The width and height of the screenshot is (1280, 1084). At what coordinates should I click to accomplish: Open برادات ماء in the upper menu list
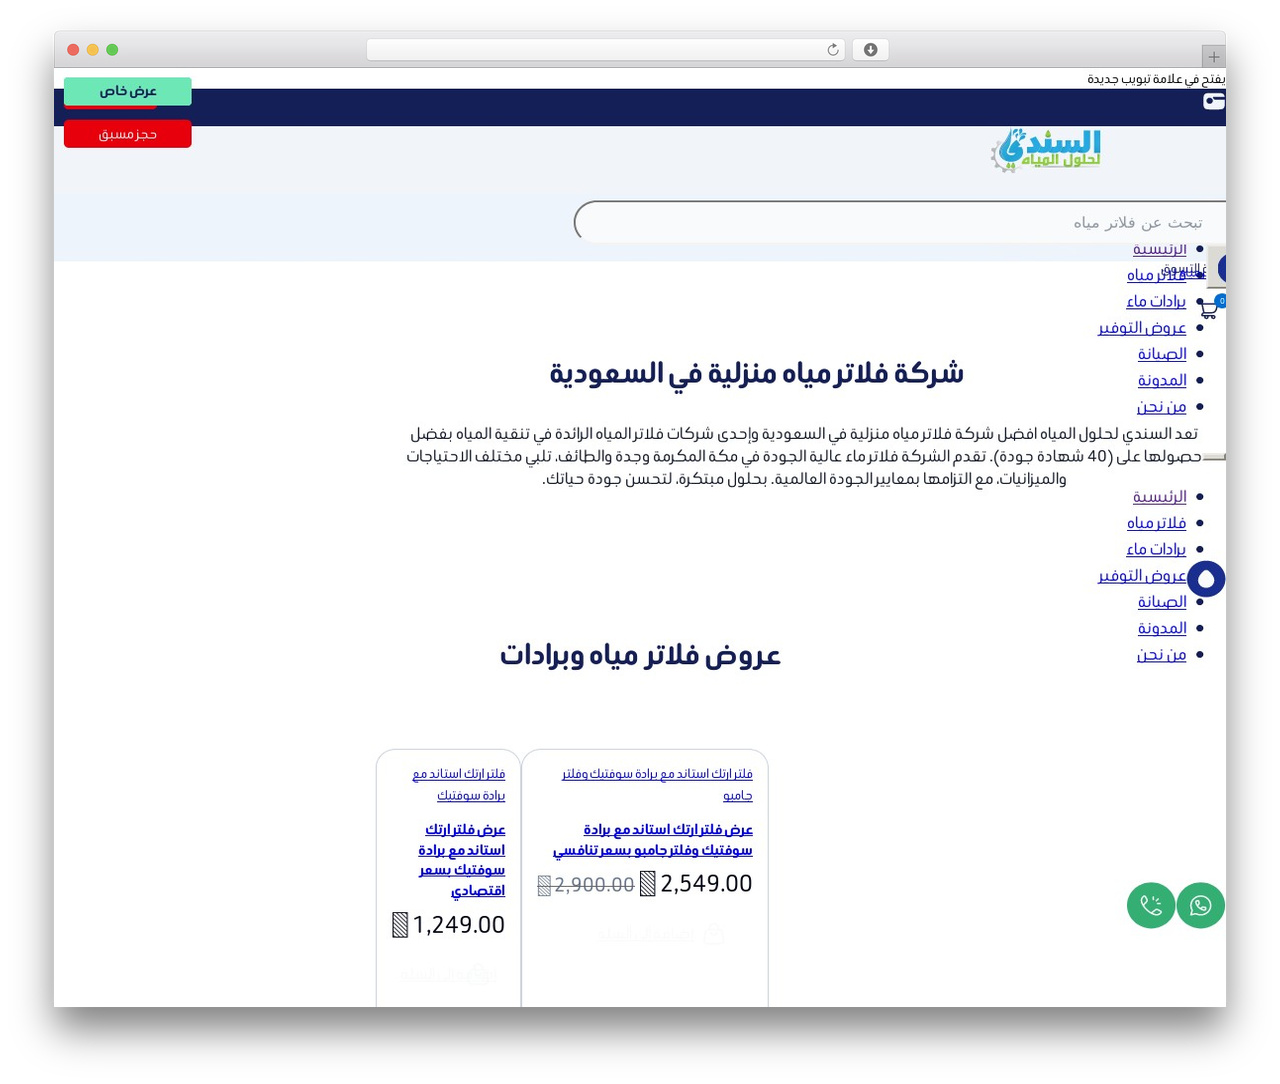pyautogui.click(x=1156, y=301)
